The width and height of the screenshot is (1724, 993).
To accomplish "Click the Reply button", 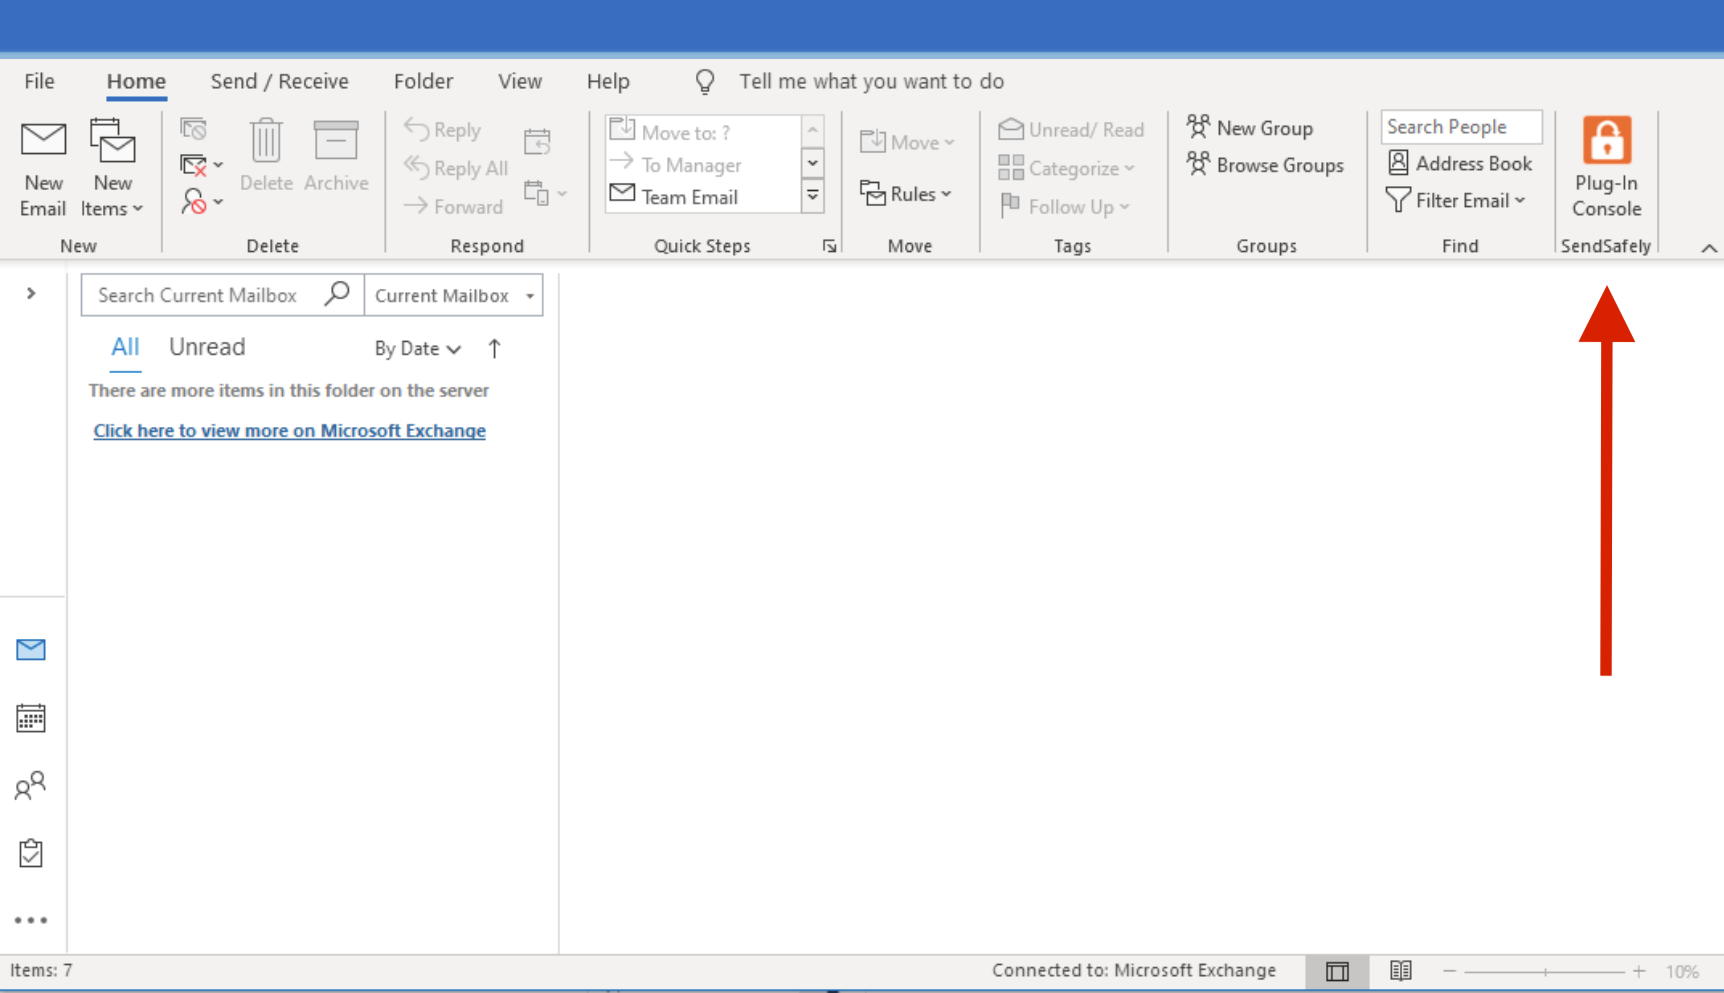I will pos(443,130).
